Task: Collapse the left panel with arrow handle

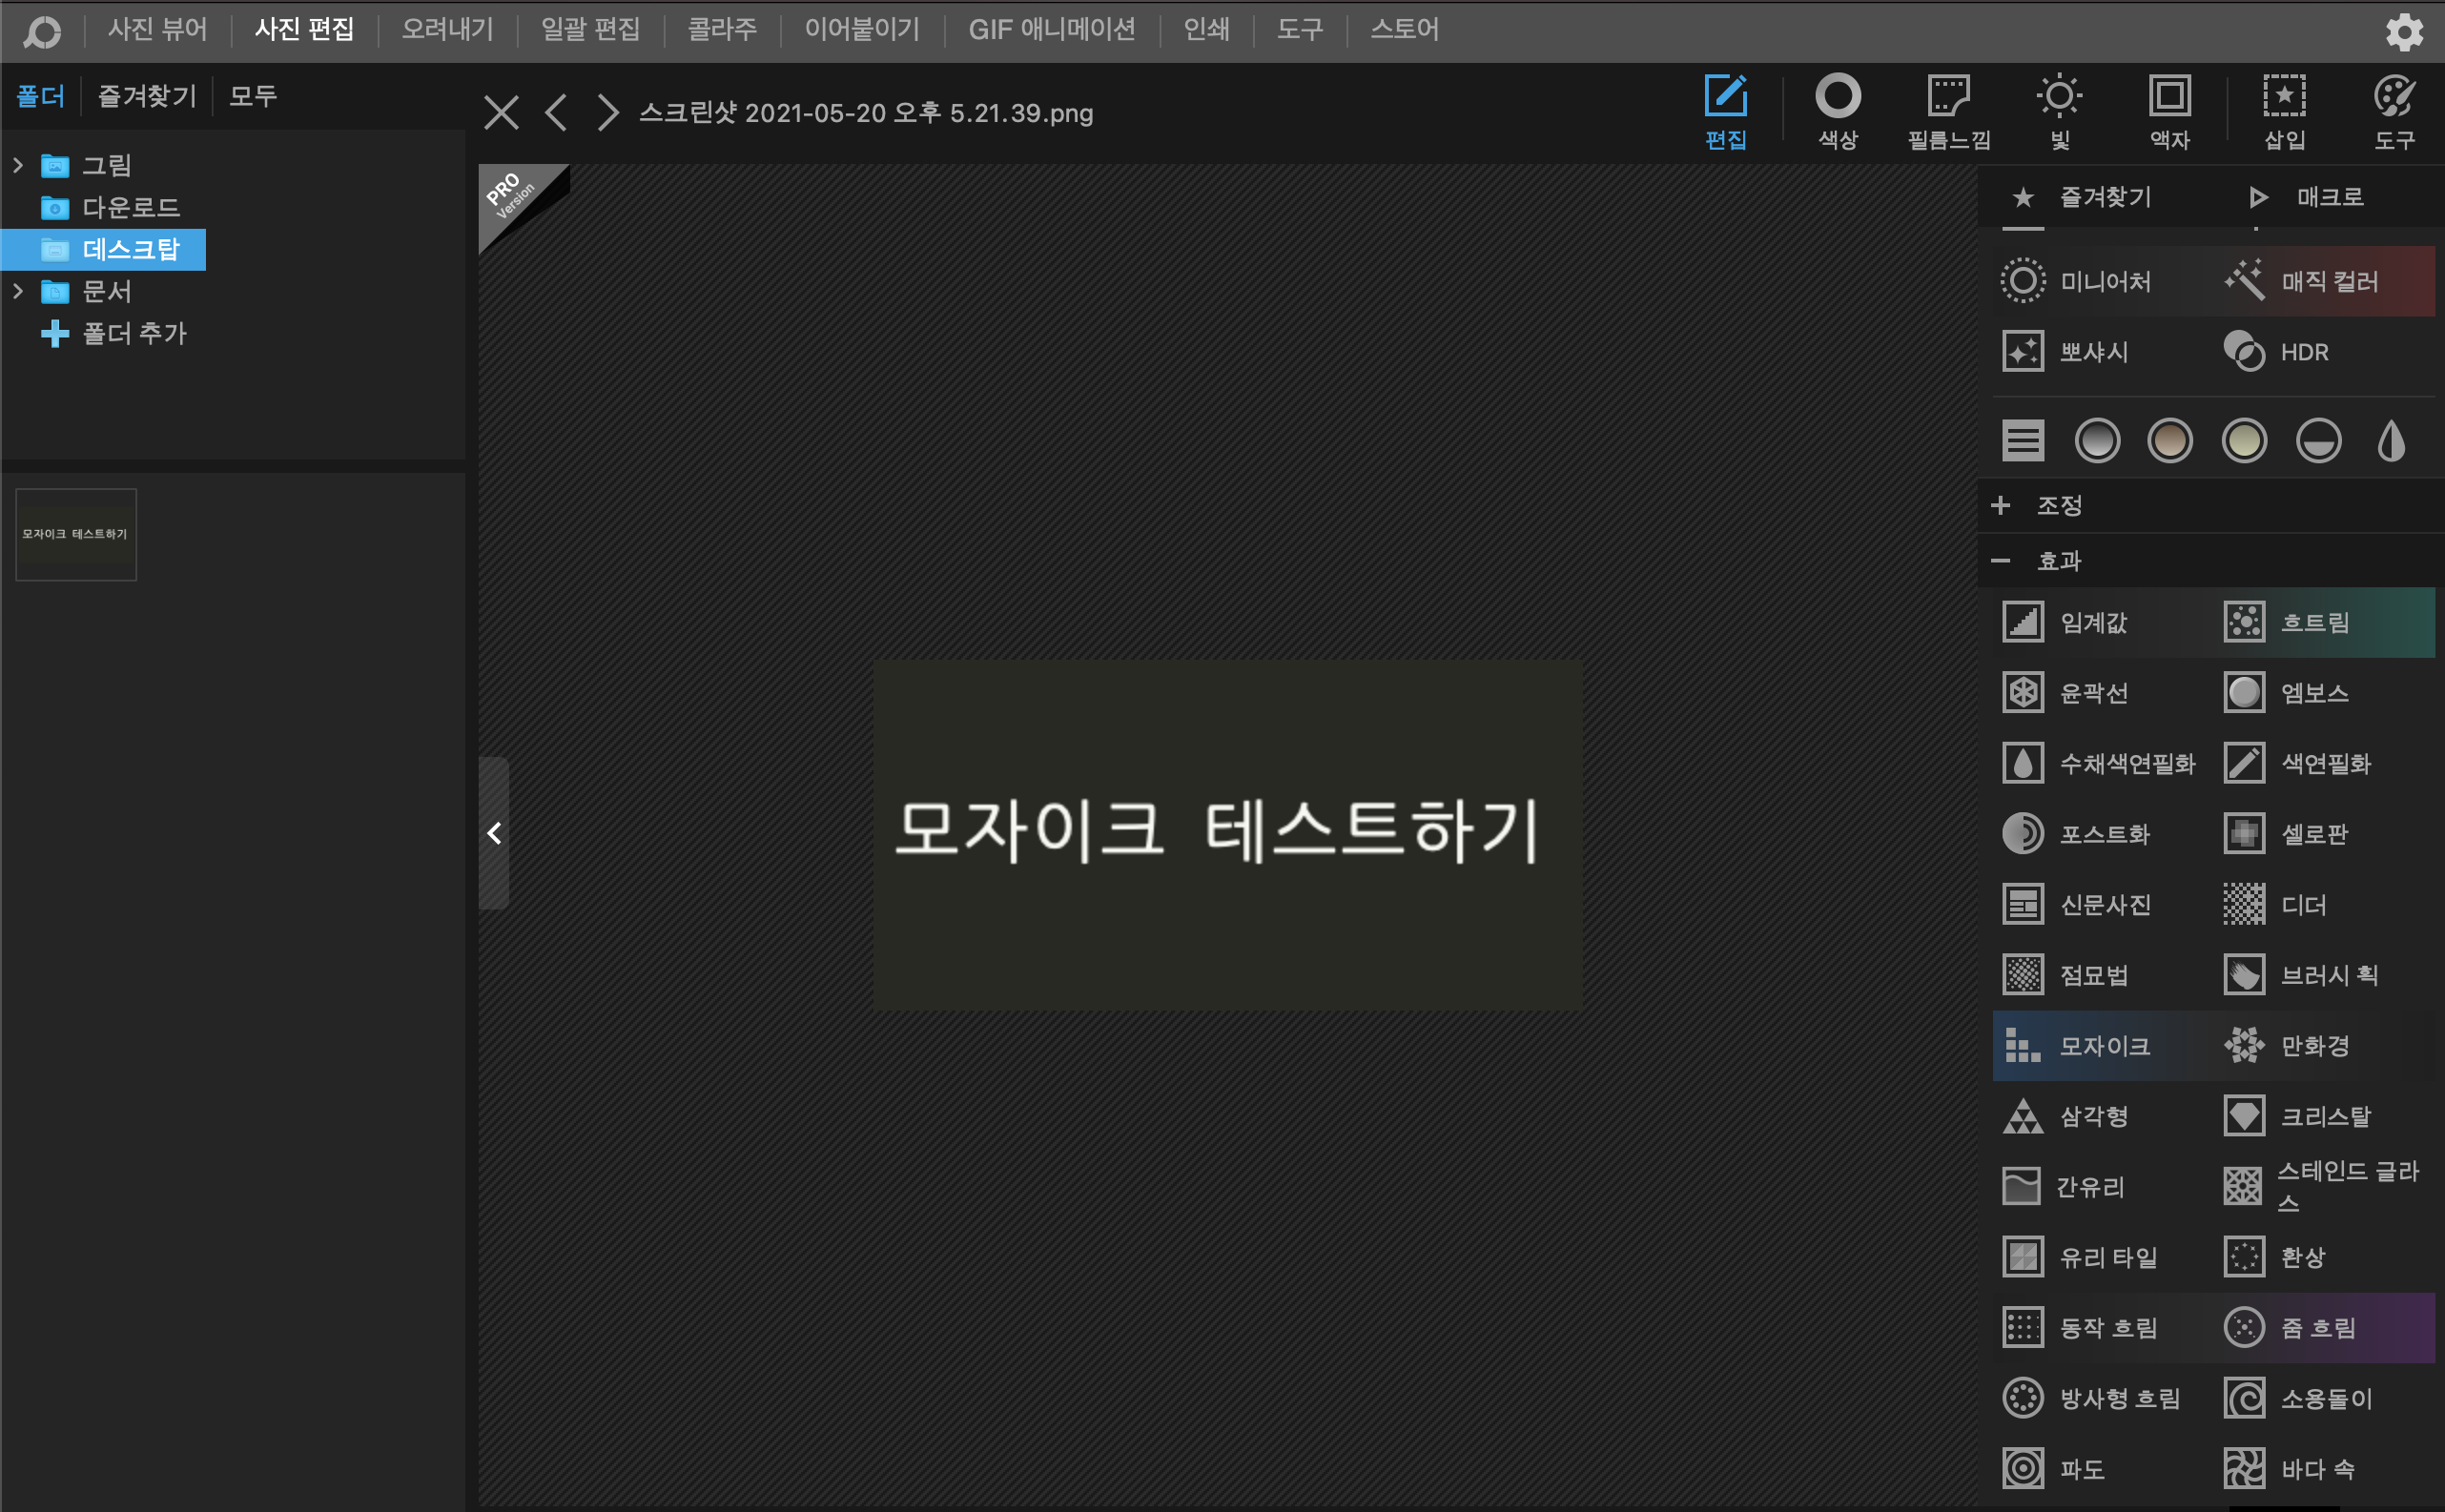Action: click(x=494, y=833)
